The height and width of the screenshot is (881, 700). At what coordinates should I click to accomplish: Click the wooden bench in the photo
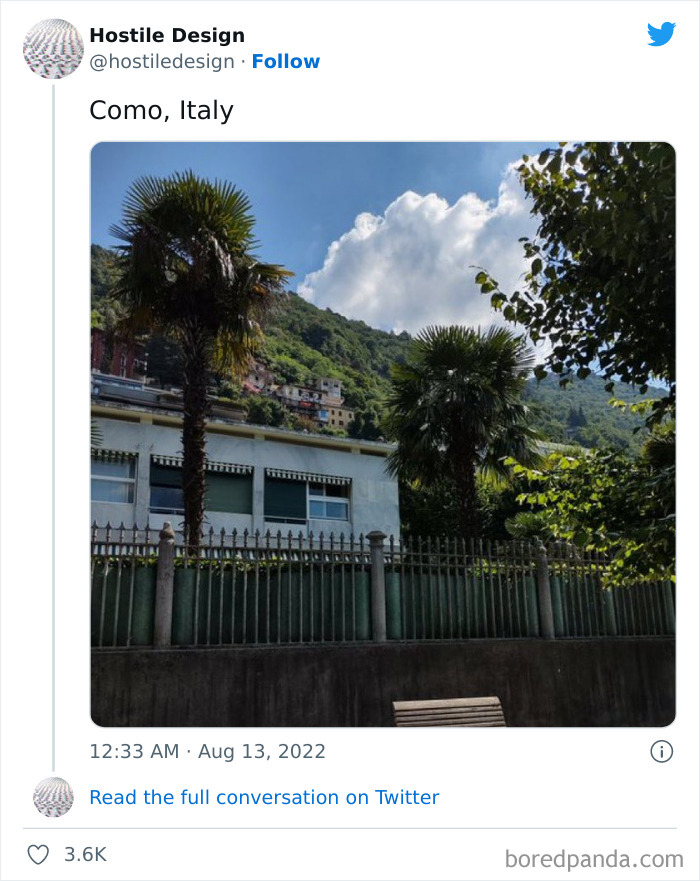coord(449,711)
